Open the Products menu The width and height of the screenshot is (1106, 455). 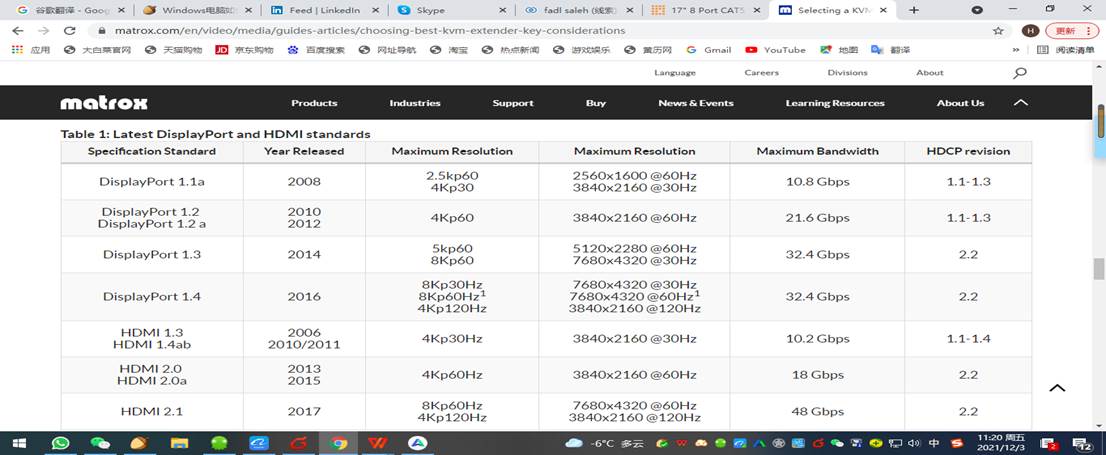[314, 103]
